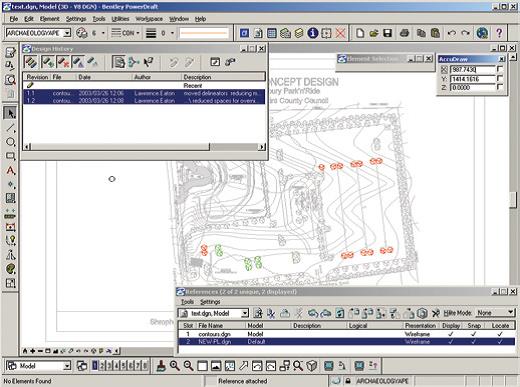Toggle Display checkmark for contours.dgn
The height and width of the screenshot is (387, 520).
(451, 334)
